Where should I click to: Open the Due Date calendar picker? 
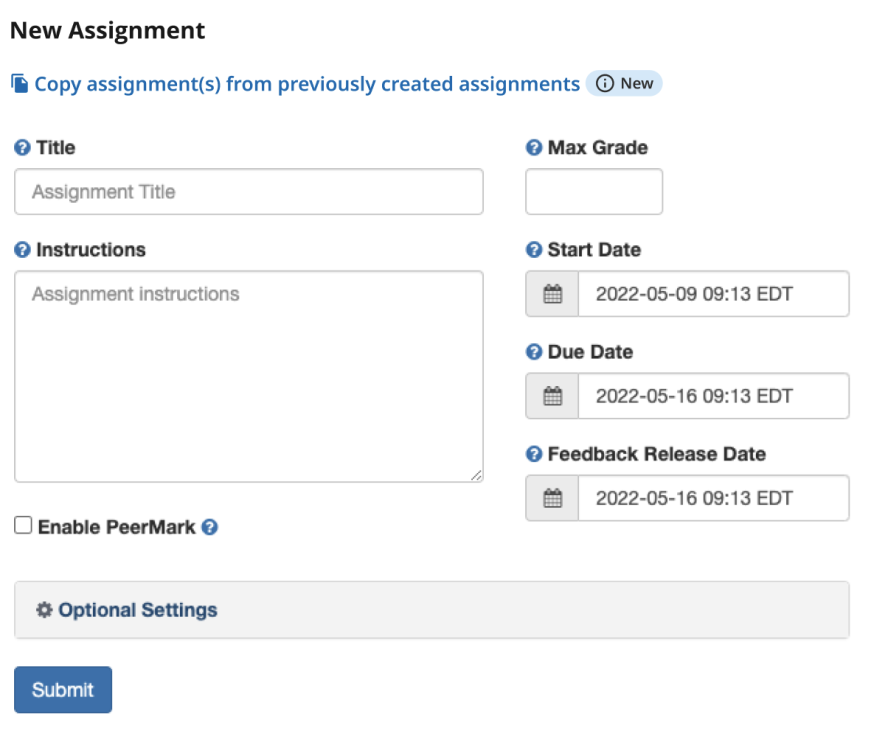[552, 395]
